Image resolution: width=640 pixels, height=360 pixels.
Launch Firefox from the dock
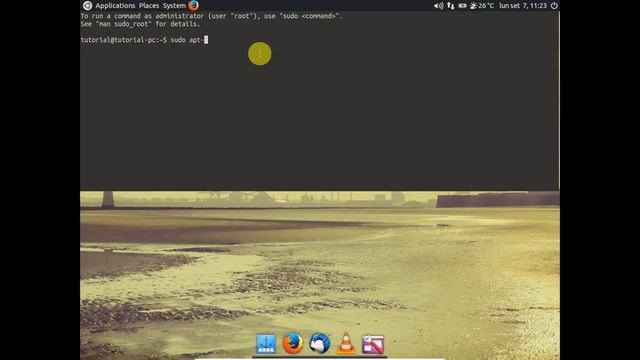293,343
